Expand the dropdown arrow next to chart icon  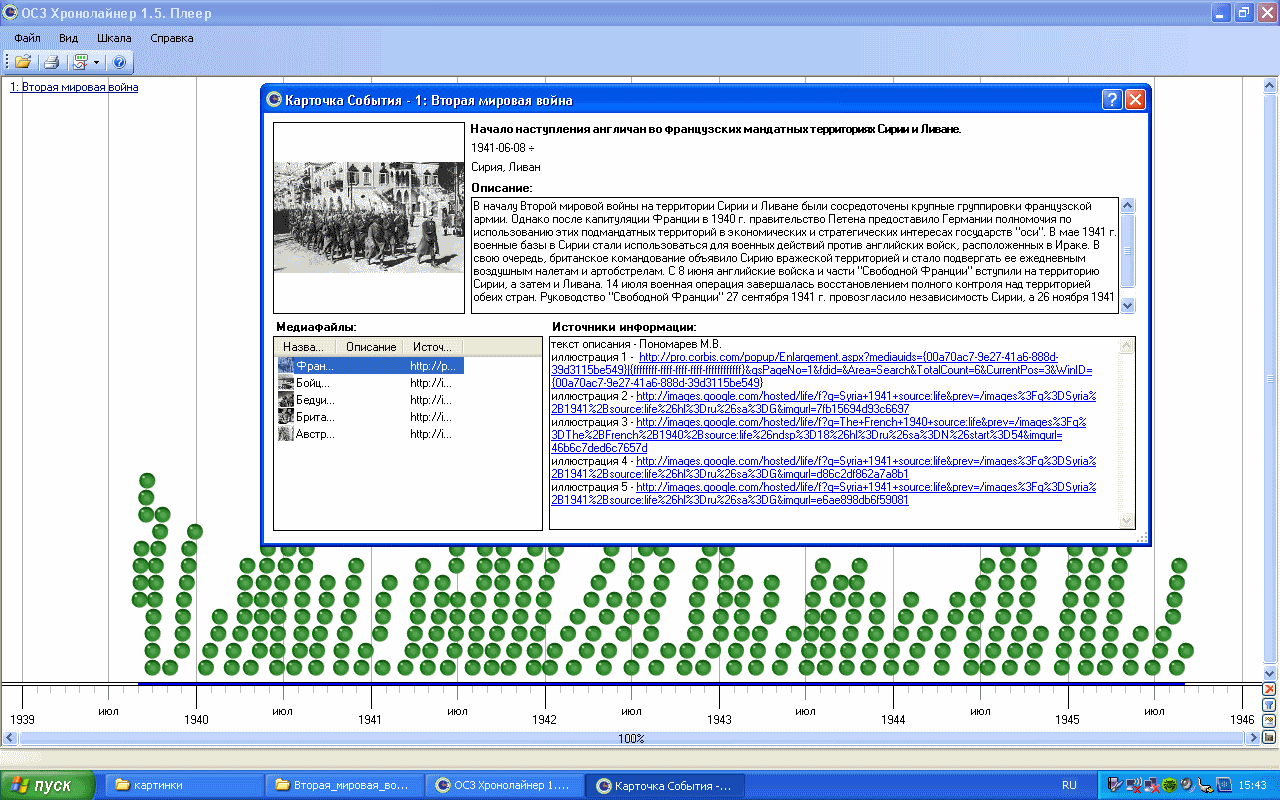pyautogui.click(x=96, y=62)
